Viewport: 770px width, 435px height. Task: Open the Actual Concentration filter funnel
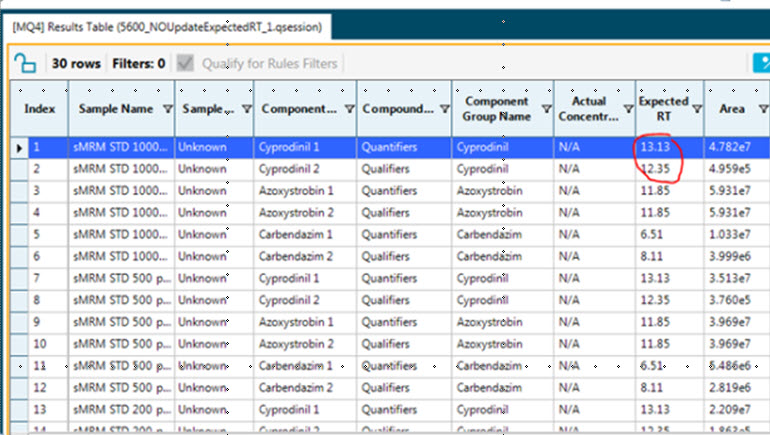click(628, 109)
